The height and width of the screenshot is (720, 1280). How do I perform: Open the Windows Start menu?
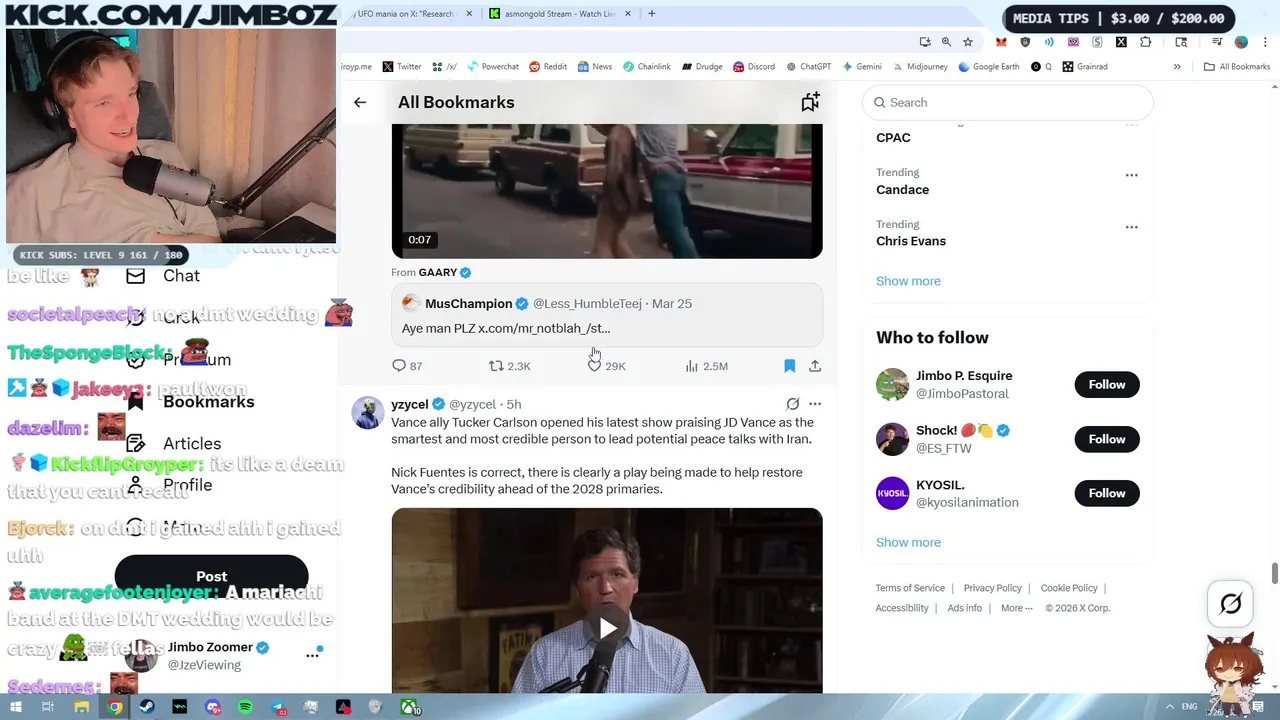[16, 707]
